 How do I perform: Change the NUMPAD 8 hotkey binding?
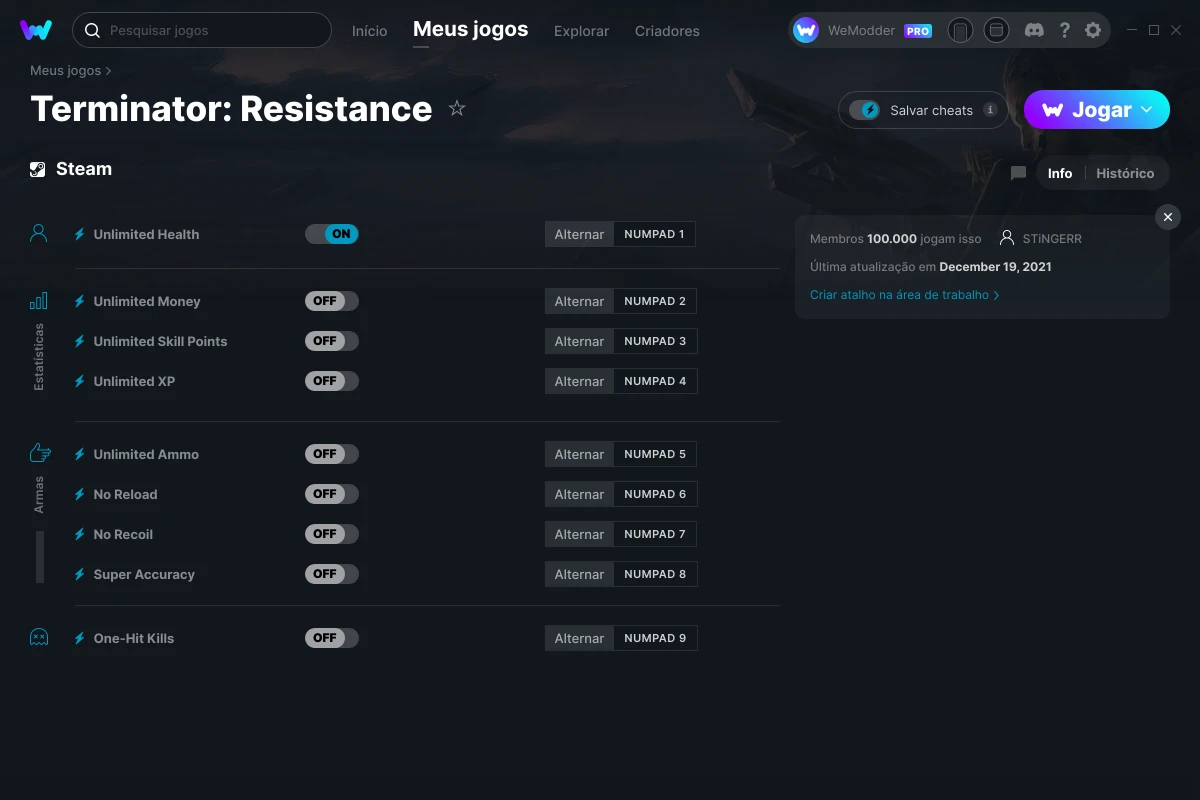[655, 574]
